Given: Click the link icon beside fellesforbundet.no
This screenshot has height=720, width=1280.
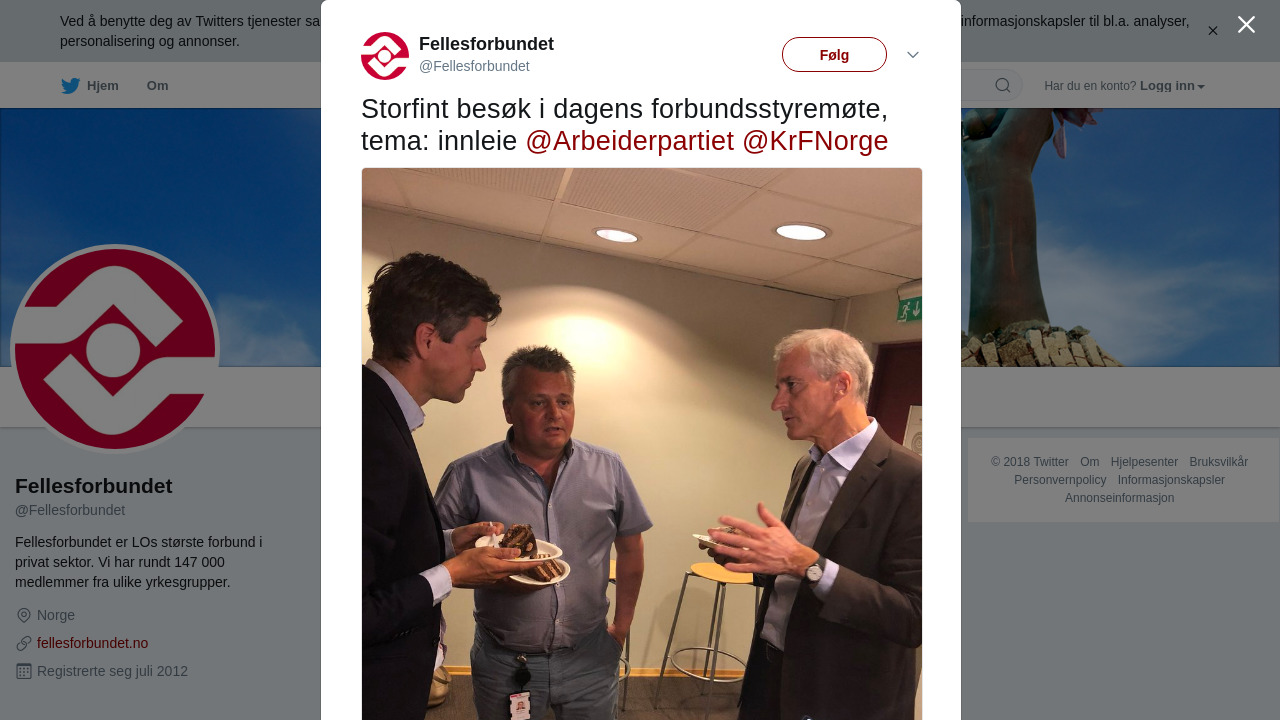Looking at the screenshot, I should click(24, 643).
